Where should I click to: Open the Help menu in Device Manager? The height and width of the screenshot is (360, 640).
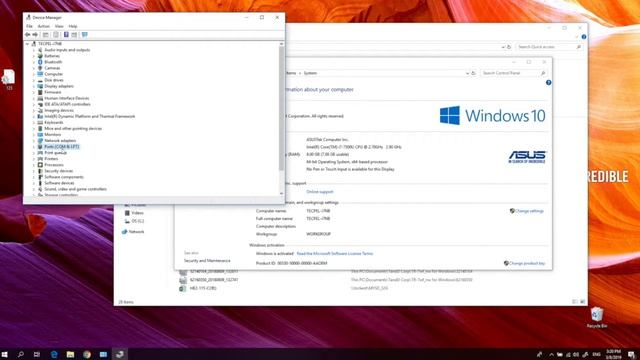(x=73, y=26)
